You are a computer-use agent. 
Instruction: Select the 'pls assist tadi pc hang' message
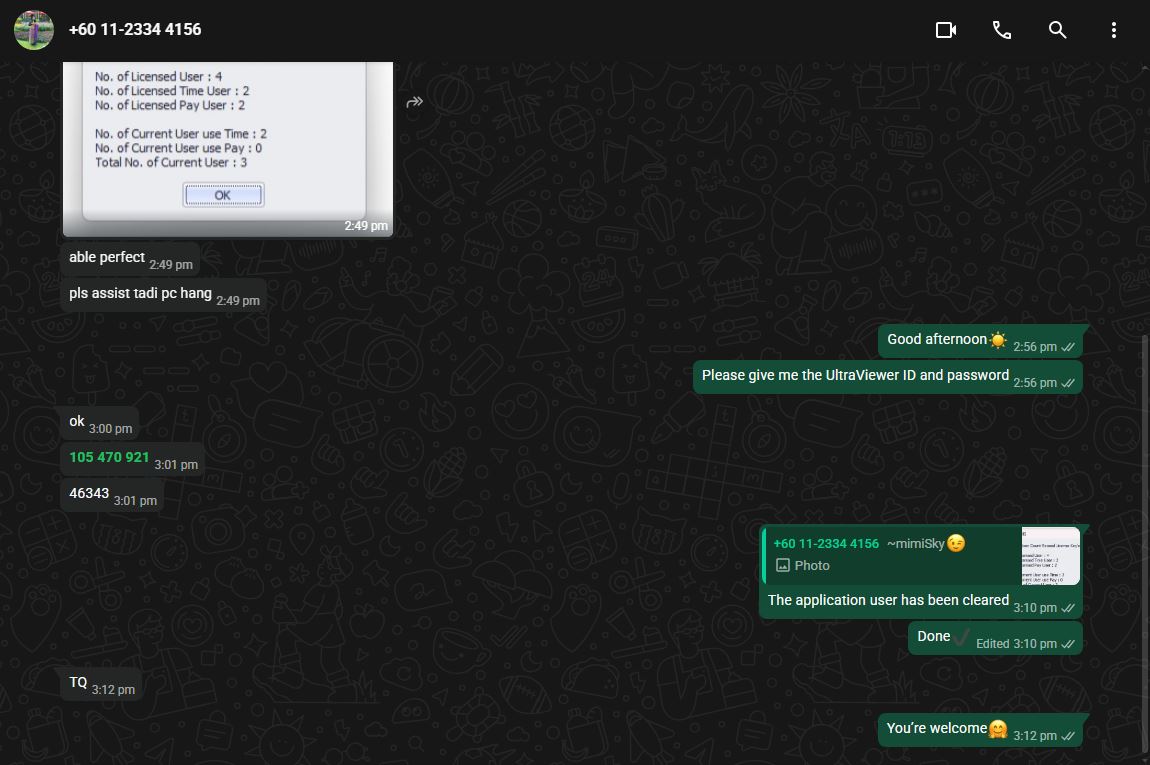pos(164,295)
